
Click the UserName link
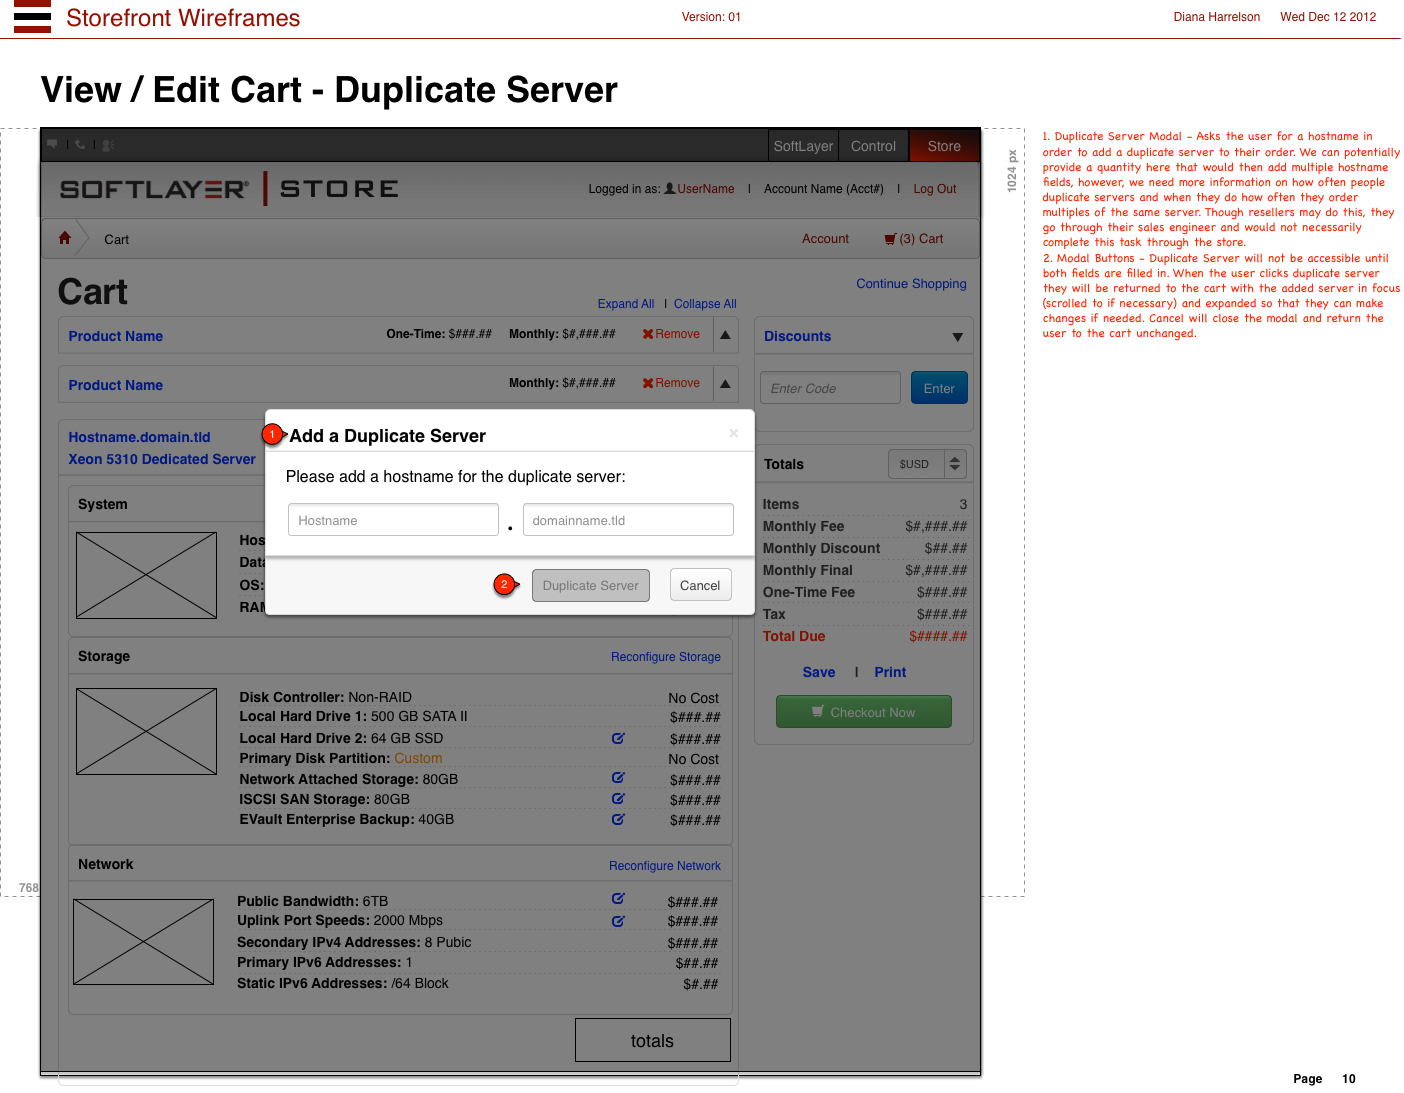(x=706, y=189)
